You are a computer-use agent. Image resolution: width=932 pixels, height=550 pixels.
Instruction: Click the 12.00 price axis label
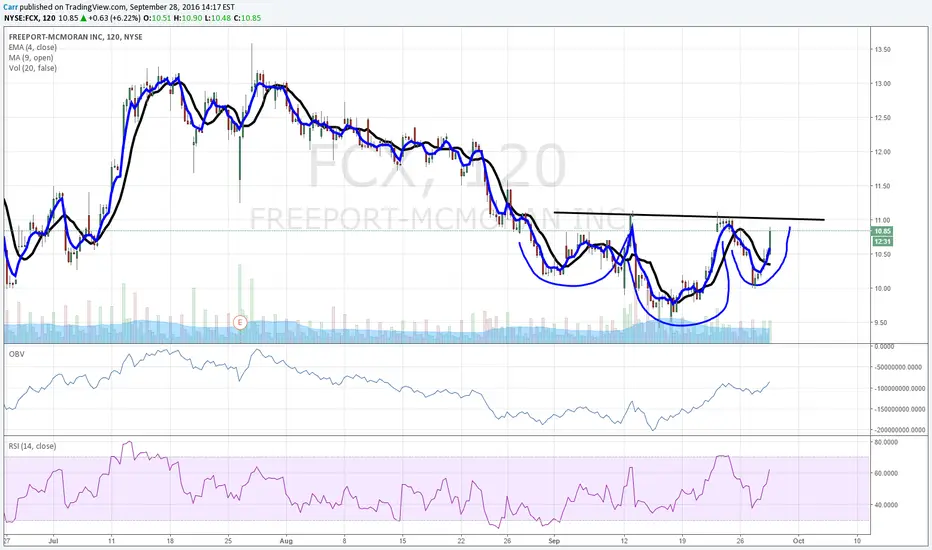coord(883,152)
